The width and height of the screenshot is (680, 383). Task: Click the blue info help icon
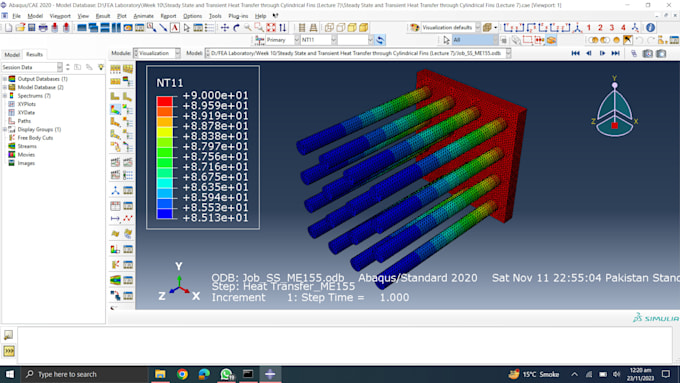[x=650, y=27]
